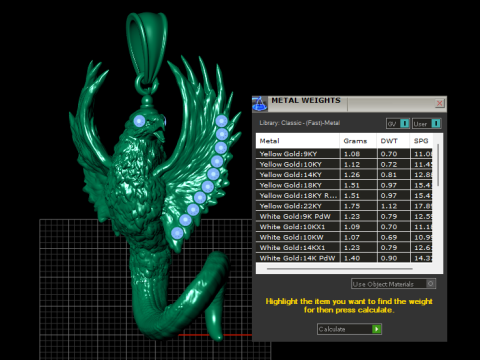Toggle the GV switch
Screen dimensions: 480x360
pyautogui.click(x=398, y=124)
